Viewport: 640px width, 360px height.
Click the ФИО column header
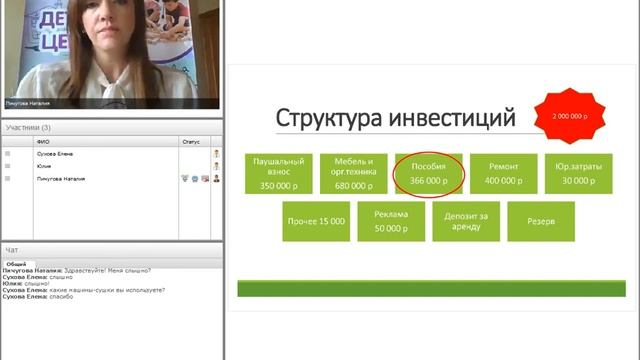point(106,142)
